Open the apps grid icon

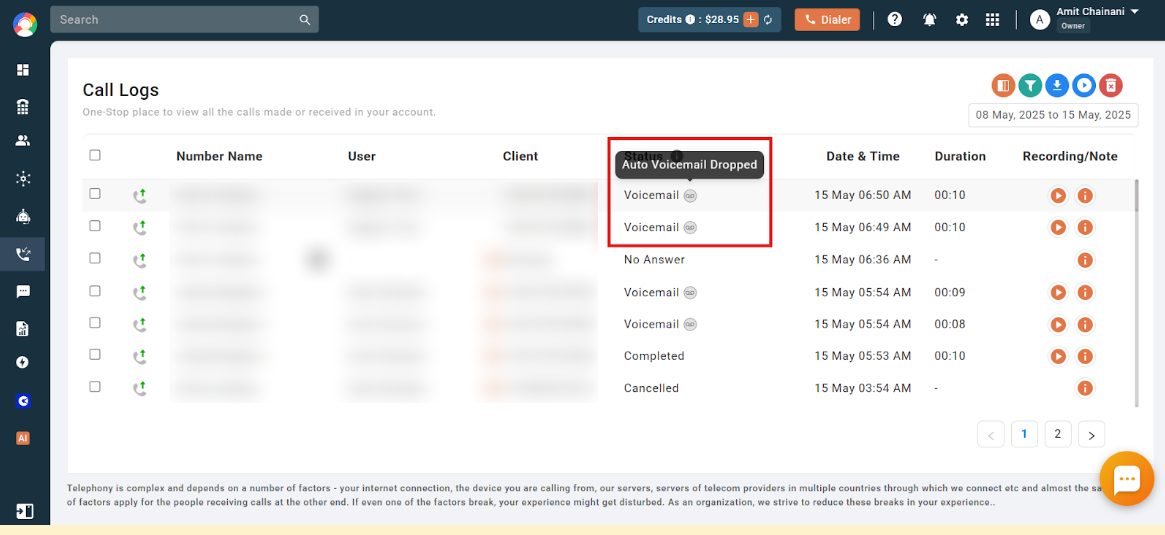[x=993, y=20]
